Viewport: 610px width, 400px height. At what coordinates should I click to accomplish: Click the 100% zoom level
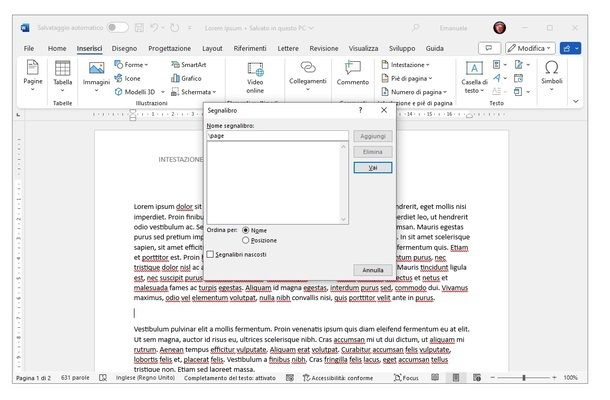(570, 377)
